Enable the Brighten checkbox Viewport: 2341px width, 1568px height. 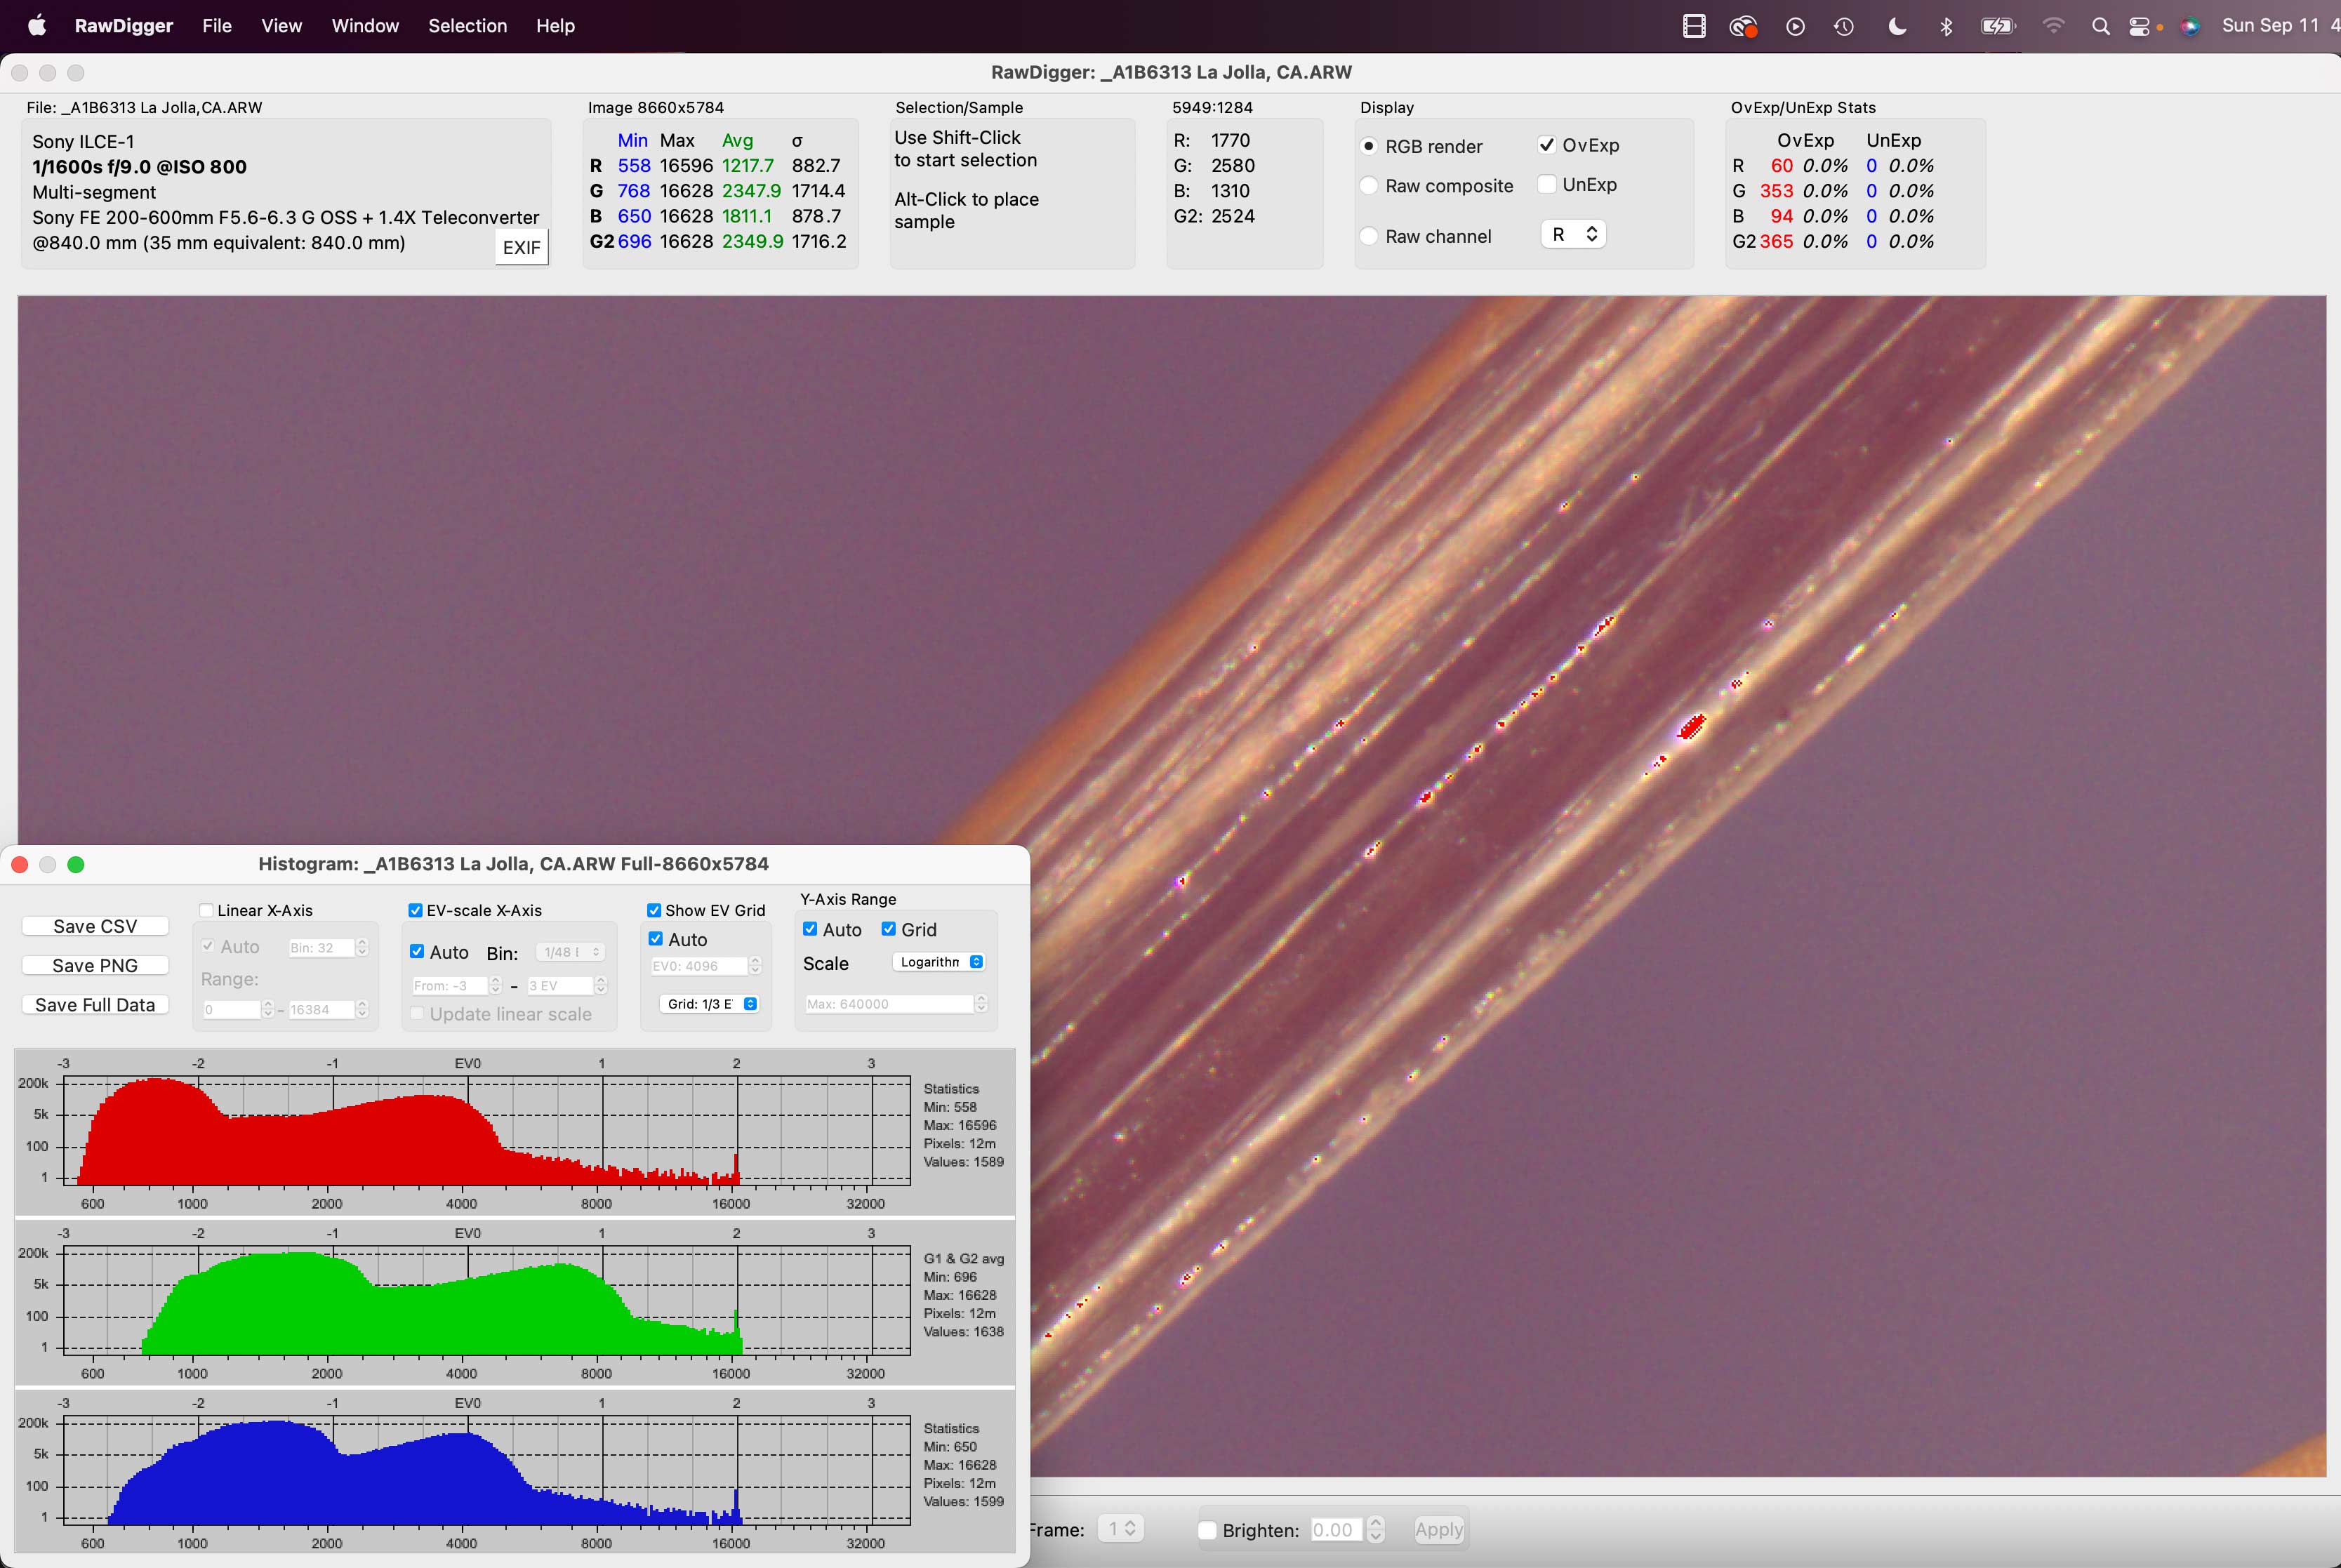click(x=1207, y=1530)
